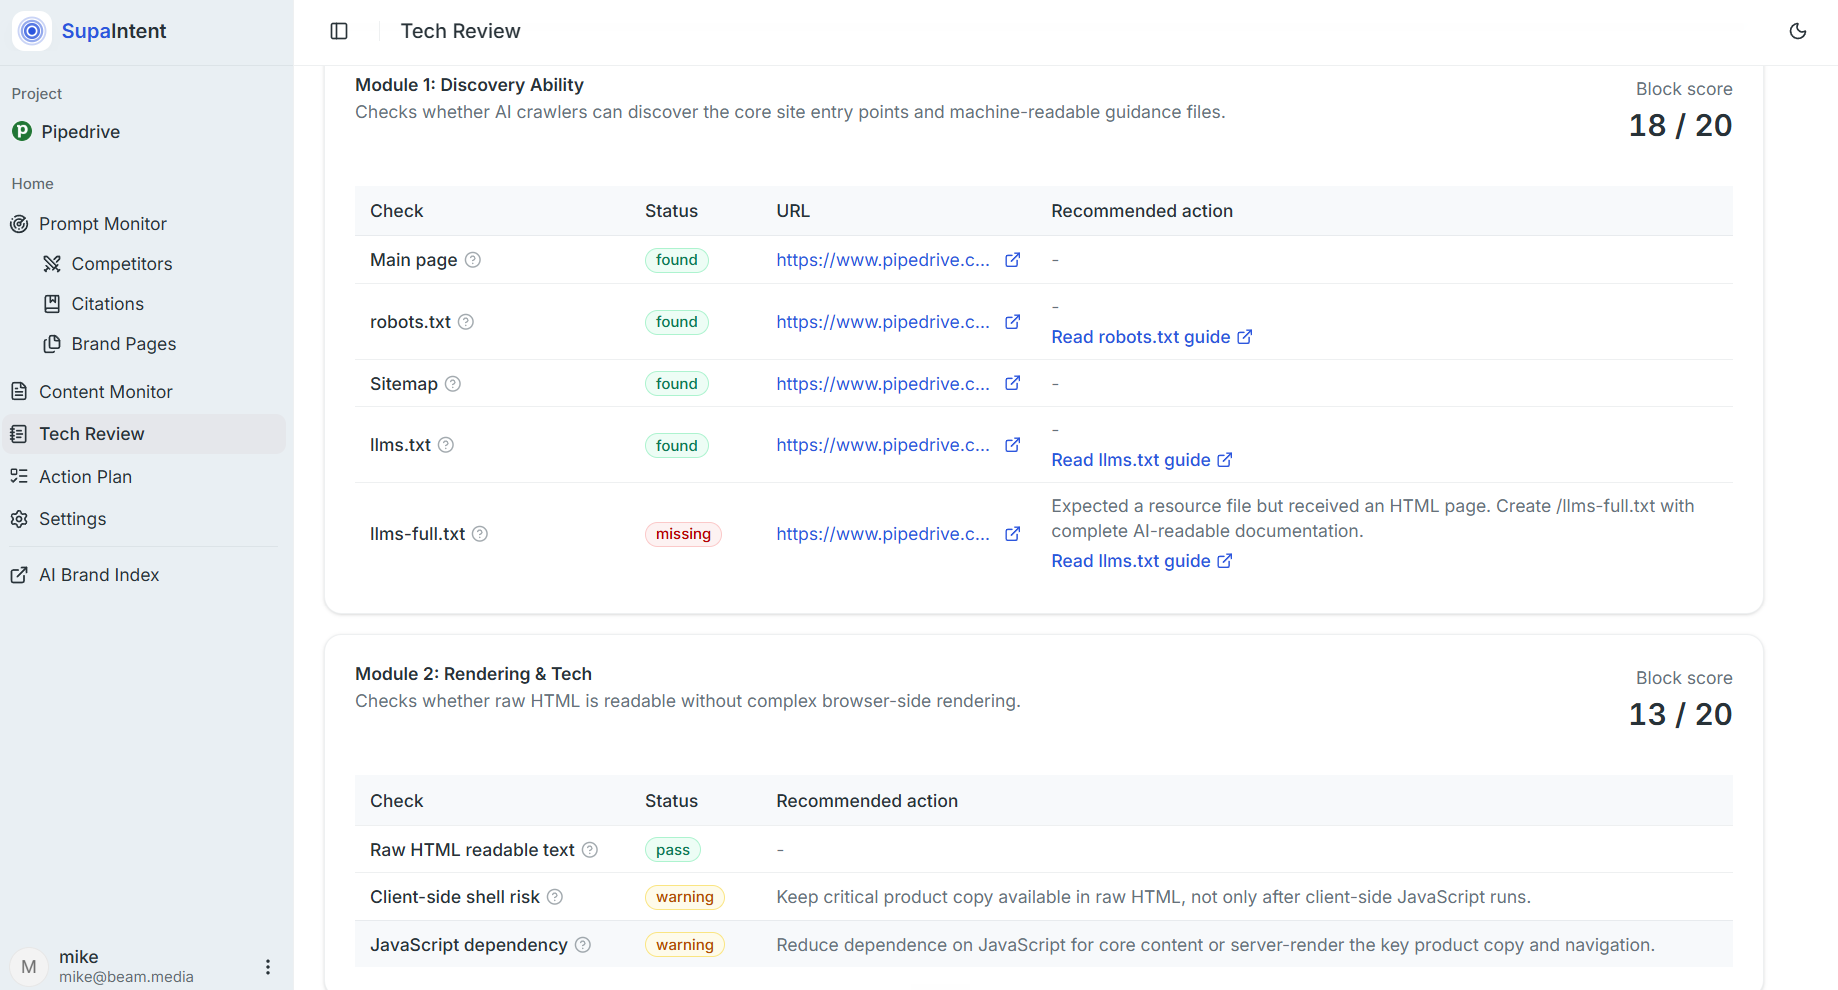Click the Content Monitor document icon

coord(19,392)
